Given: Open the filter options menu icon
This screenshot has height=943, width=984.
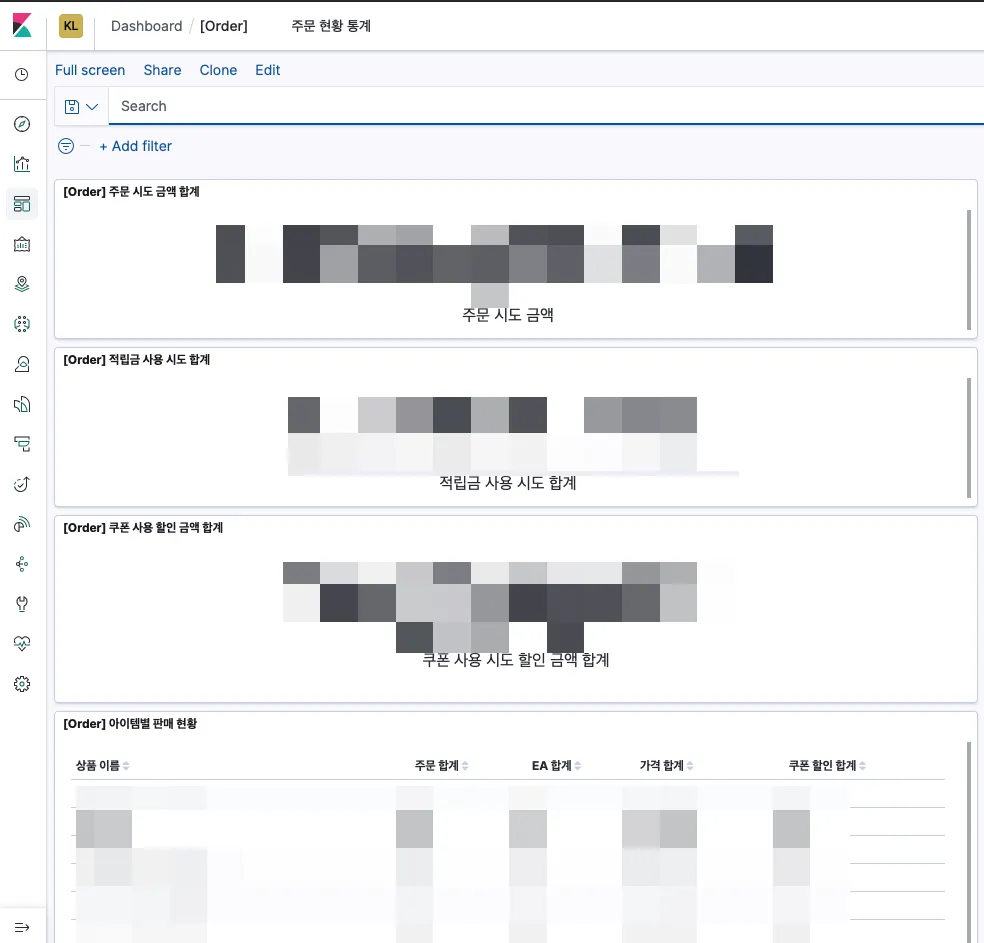Looking at the screenshot, I should [x=66, y=146].
